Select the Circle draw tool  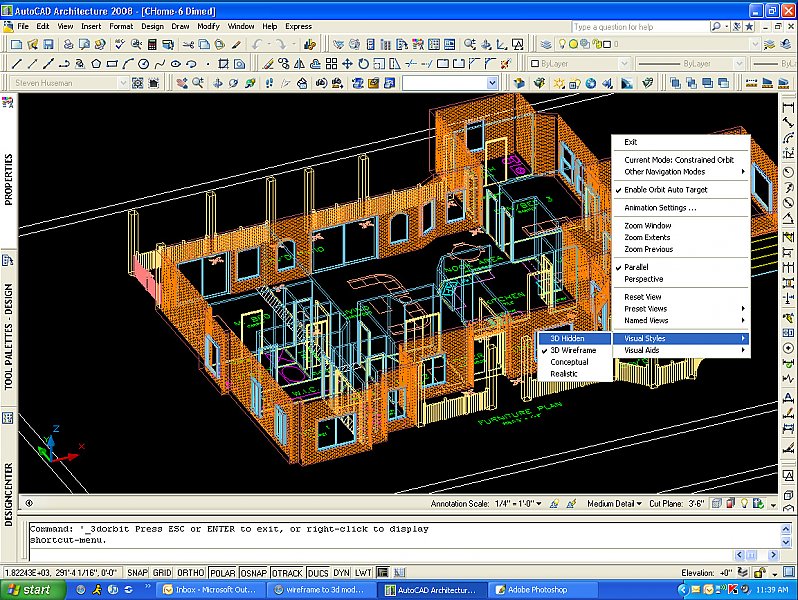click(144, 64)
